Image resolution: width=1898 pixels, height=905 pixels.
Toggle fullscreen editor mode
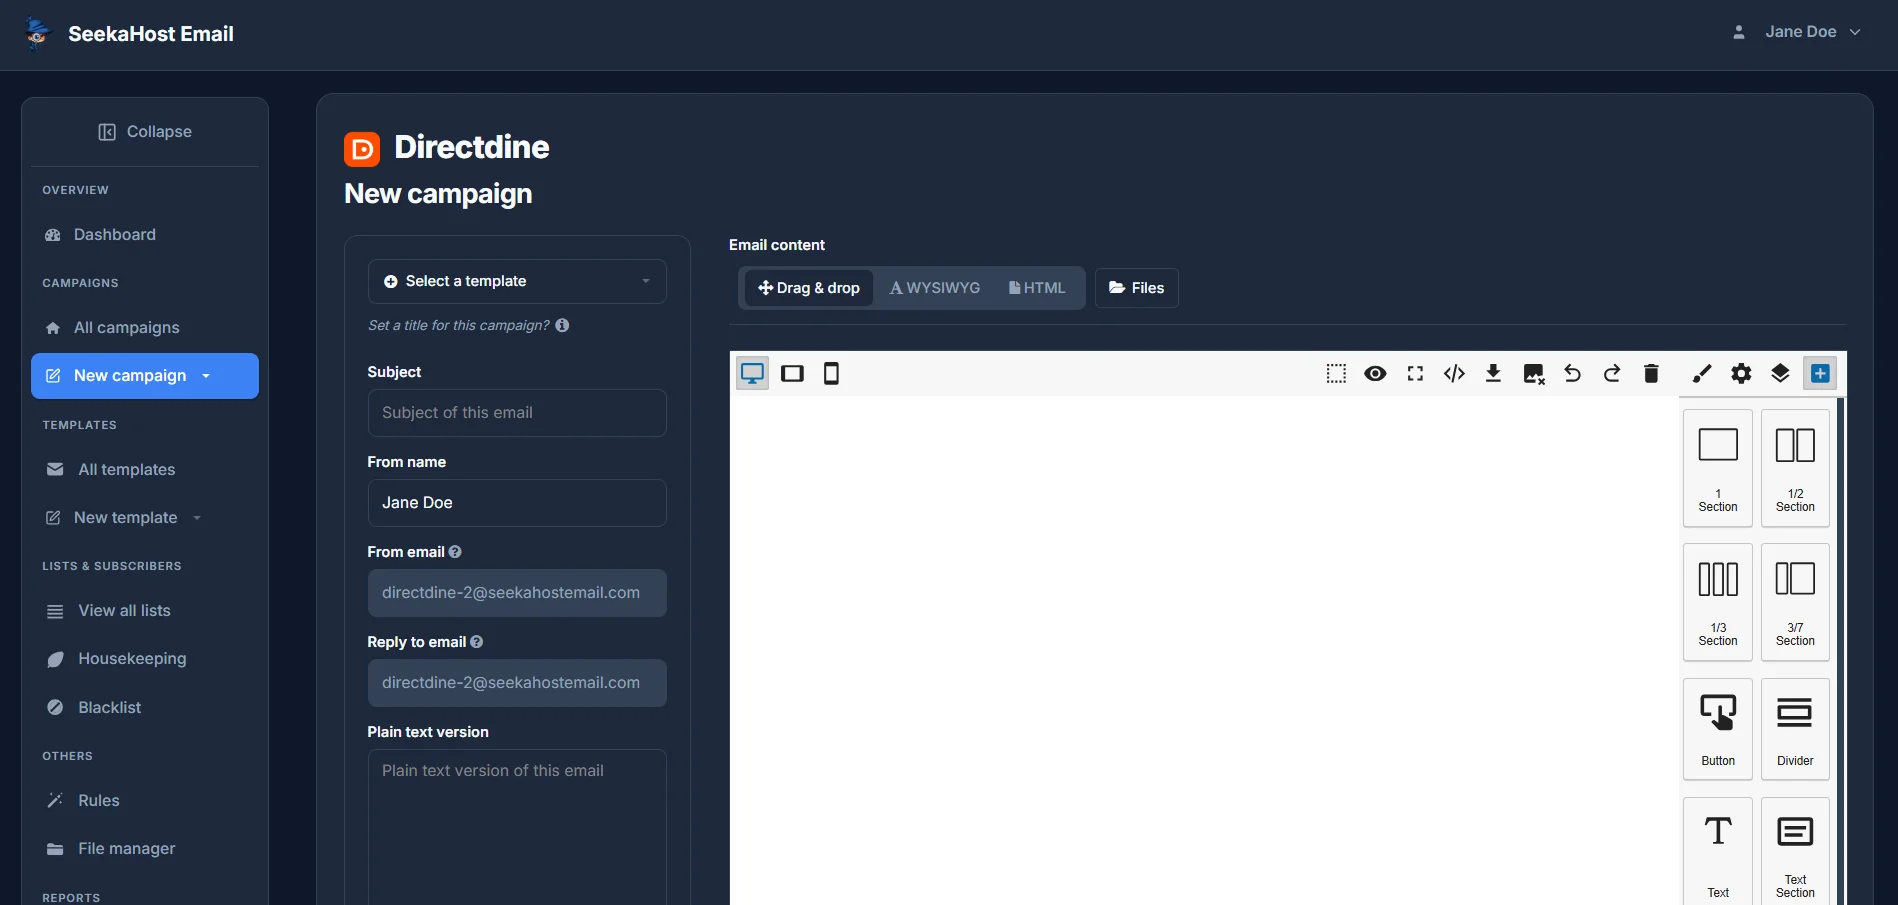[1415, 374]
